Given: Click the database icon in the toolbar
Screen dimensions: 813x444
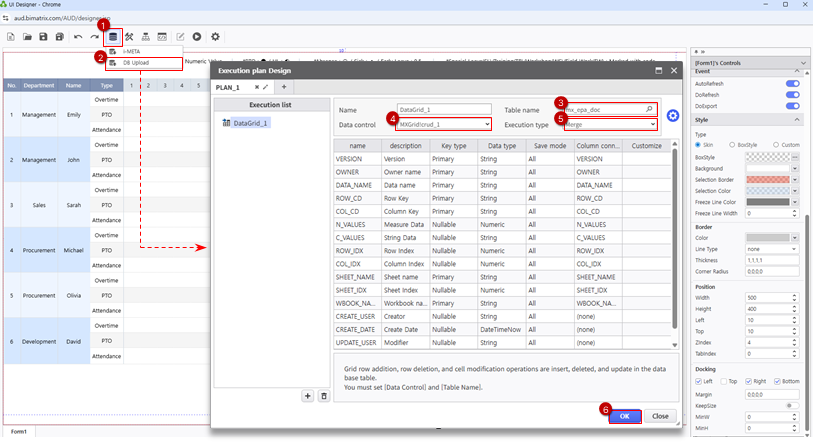Looking at the screenshot, I should (113, 37).
